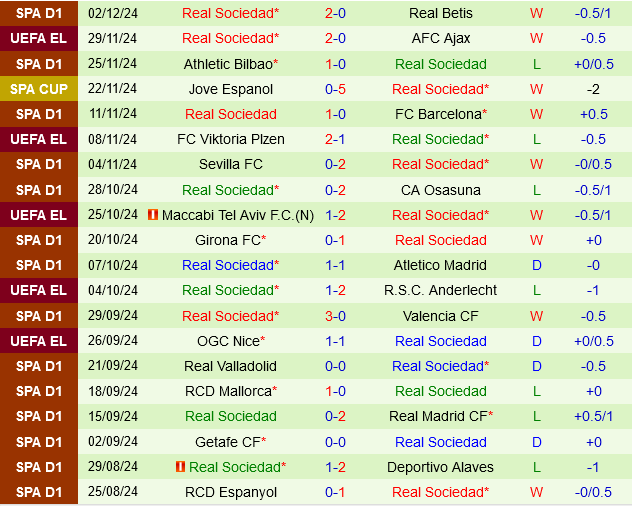Open the RCD Espanyol team page
The height and width of the screenshot is (506, 632).
pyautogui.click(x=230, y=492)
